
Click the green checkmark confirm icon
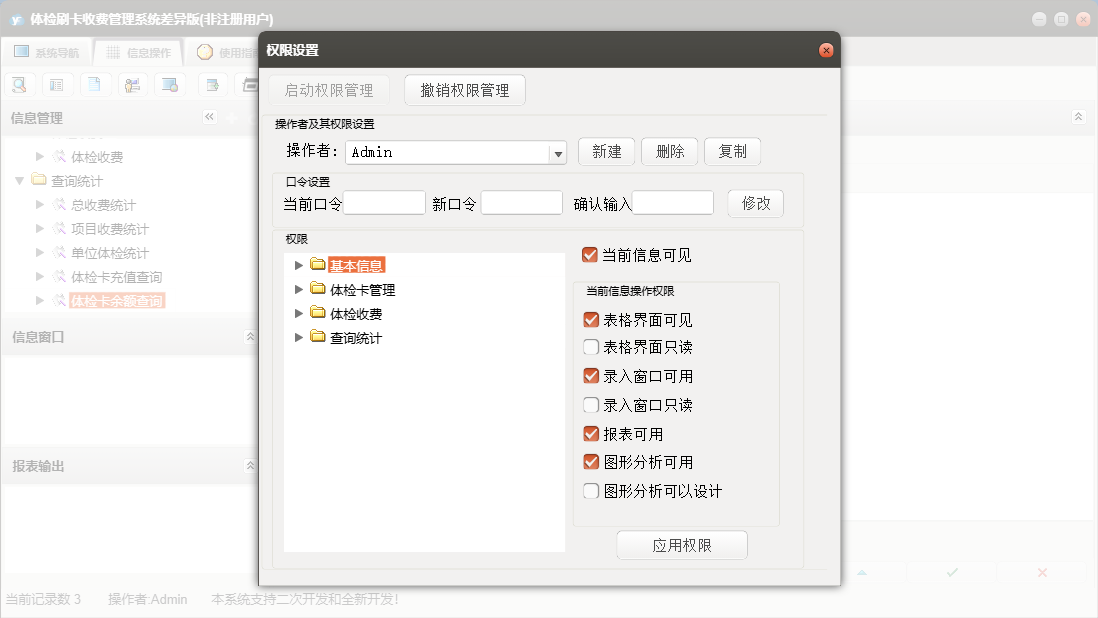pos(952,572)
